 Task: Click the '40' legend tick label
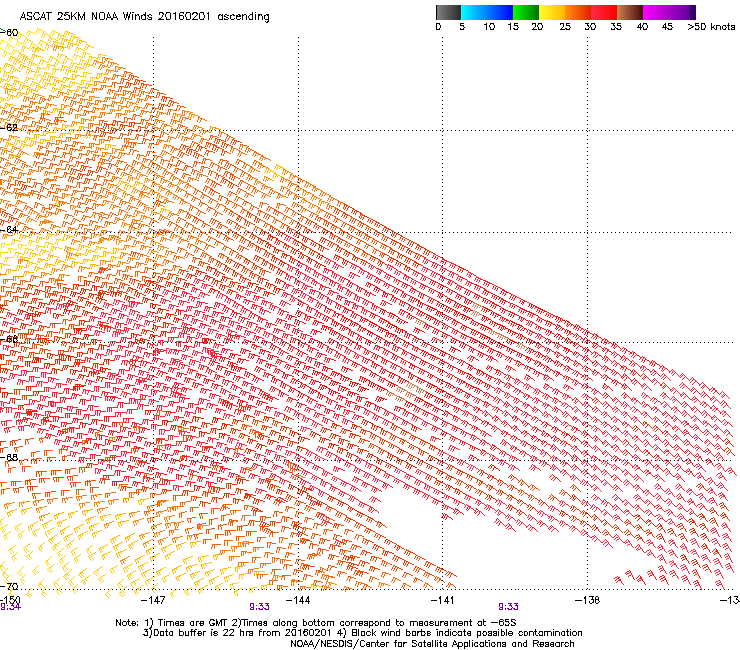(x=642, y=27)
